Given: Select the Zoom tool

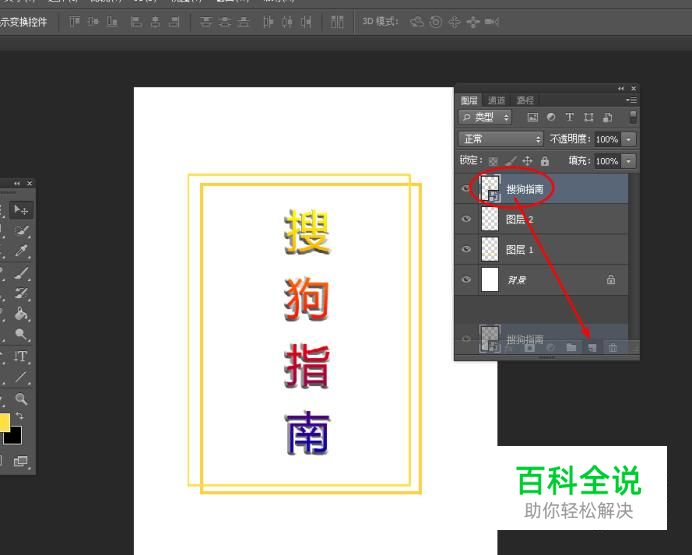Looking at the screenshot, I should [x=21, y=399].
